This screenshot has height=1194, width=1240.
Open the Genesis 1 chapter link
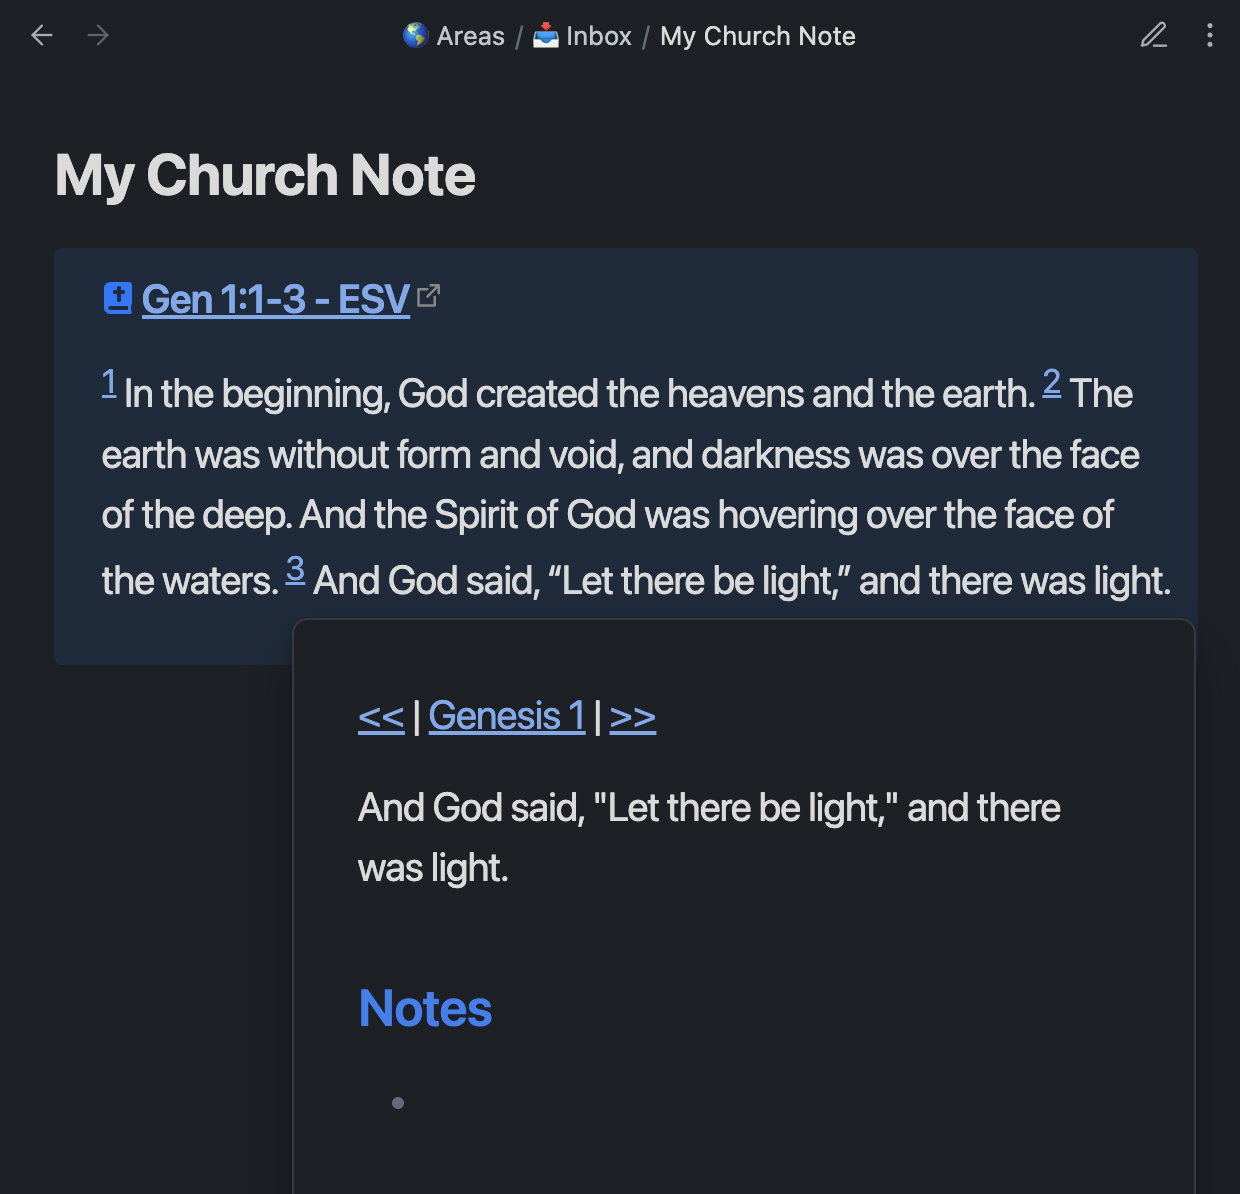[x=506, y=715]
